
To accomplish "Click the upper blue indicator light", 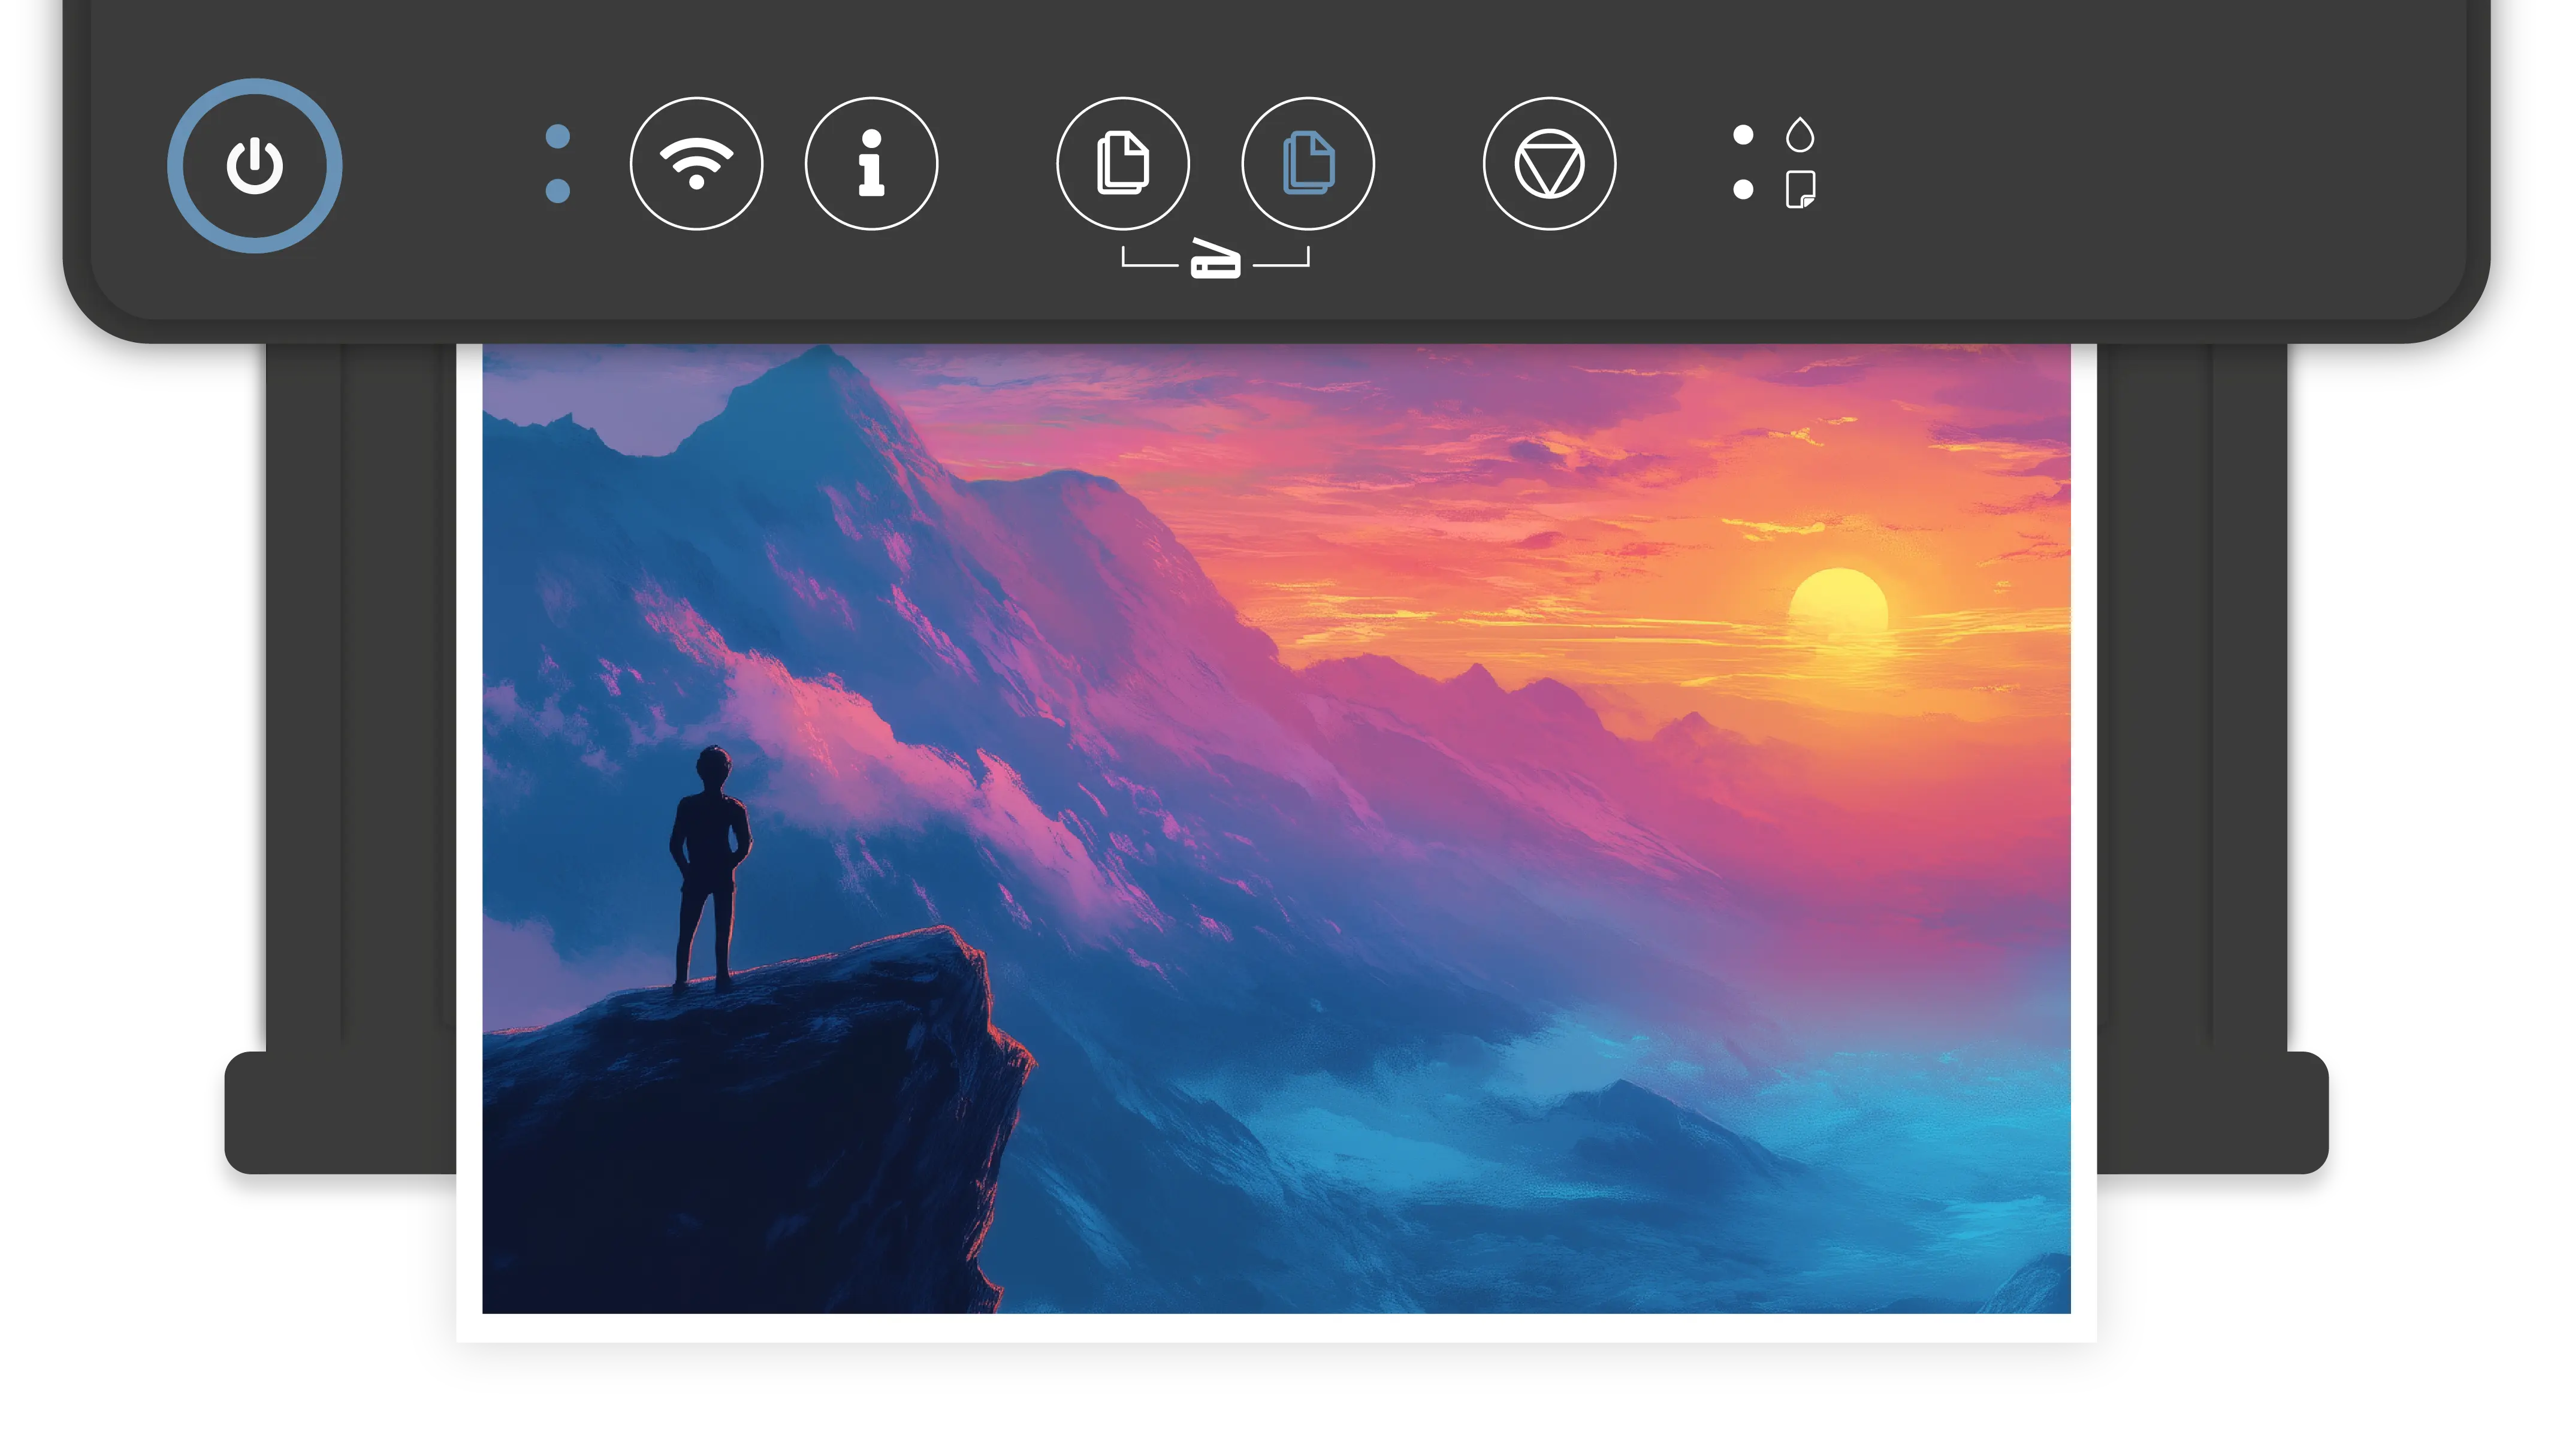I will point(559,136).
